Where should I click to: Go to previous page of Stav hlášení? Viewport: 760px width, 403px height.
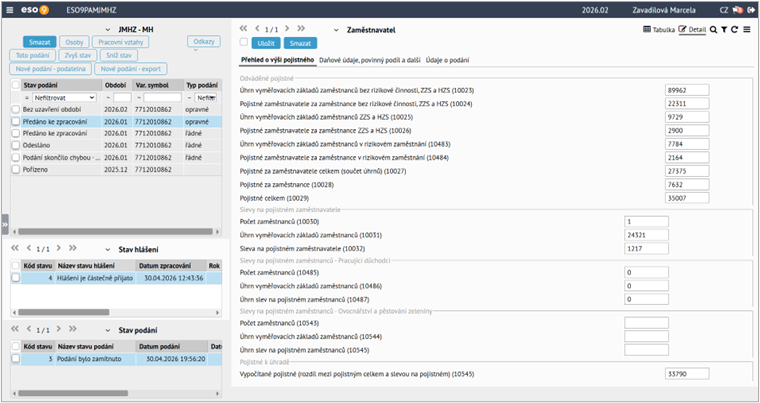tap(29, 248)
